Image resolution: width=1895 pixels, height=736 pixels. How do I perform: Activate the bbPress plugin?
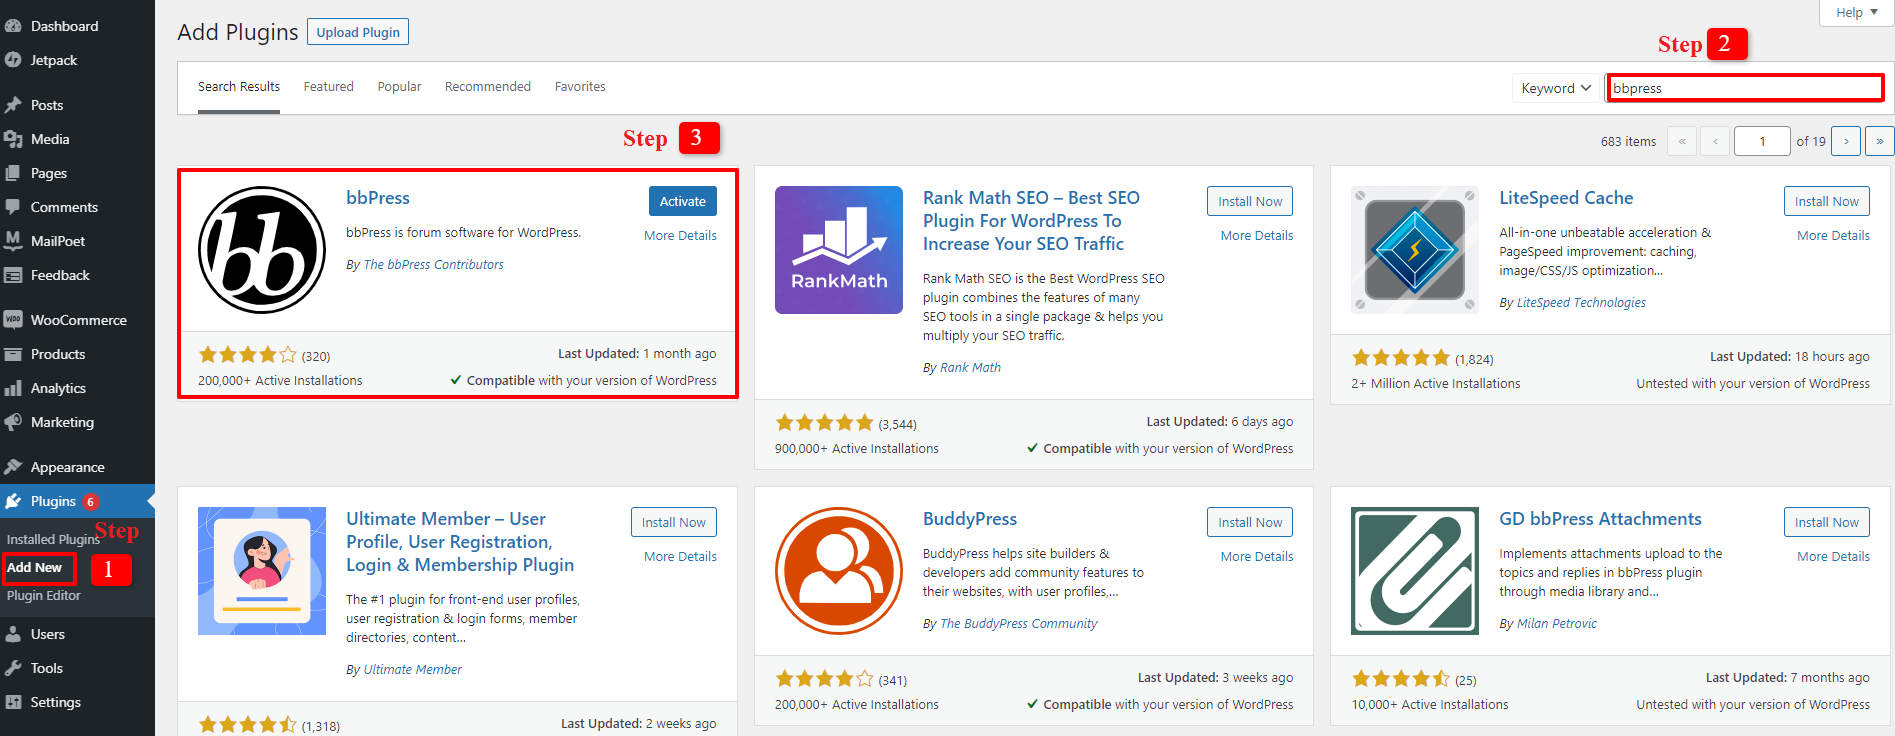[683, 201]
